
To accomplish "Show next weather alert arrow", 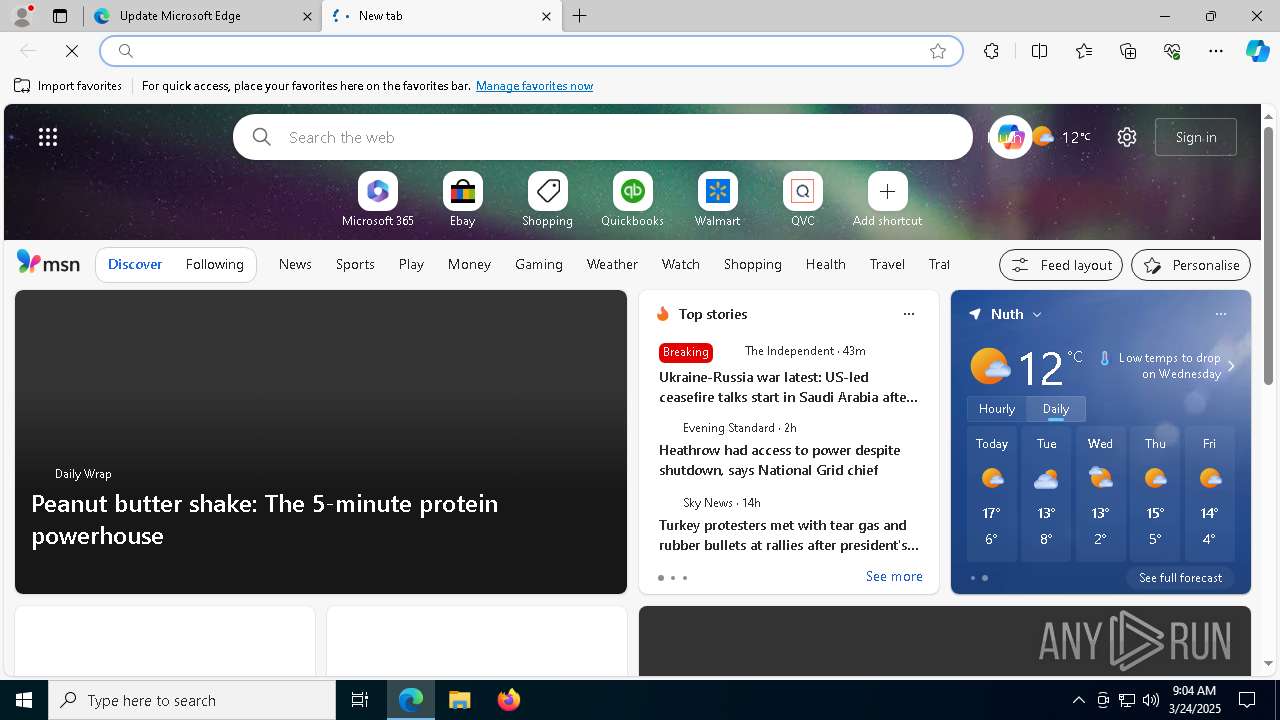I will [1231, 366].
